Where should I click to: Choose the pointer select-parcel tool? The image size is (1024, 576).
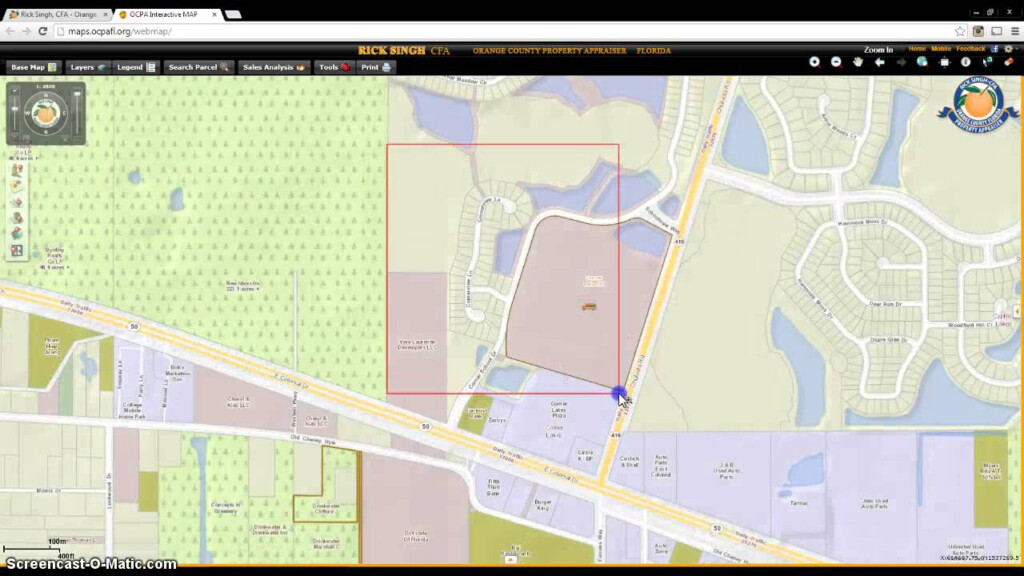987,62
